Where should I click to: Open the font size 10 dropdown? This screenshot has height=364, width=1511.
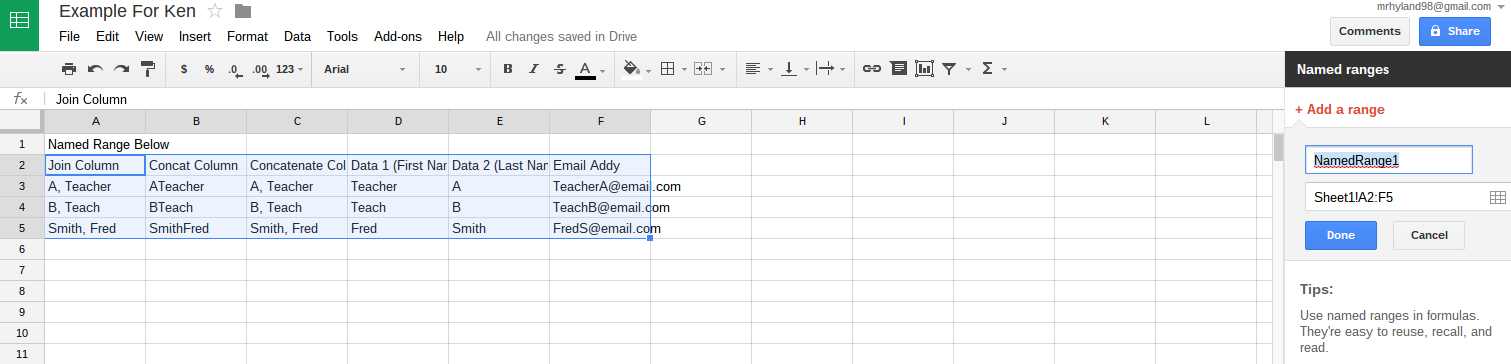coord(458,69)
